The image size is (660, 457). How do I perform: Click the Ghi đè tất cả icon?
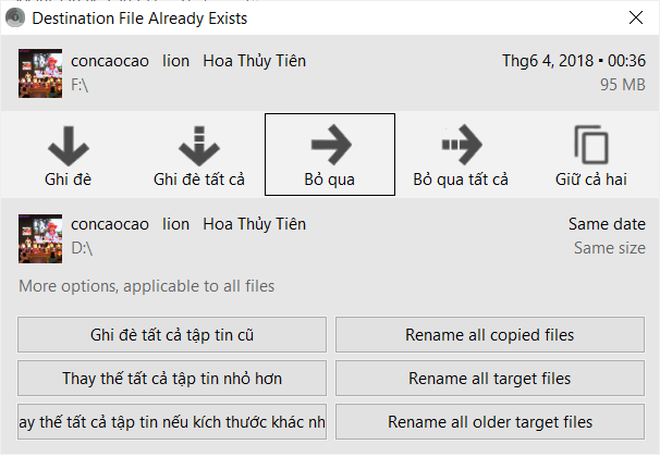(198, 146)
